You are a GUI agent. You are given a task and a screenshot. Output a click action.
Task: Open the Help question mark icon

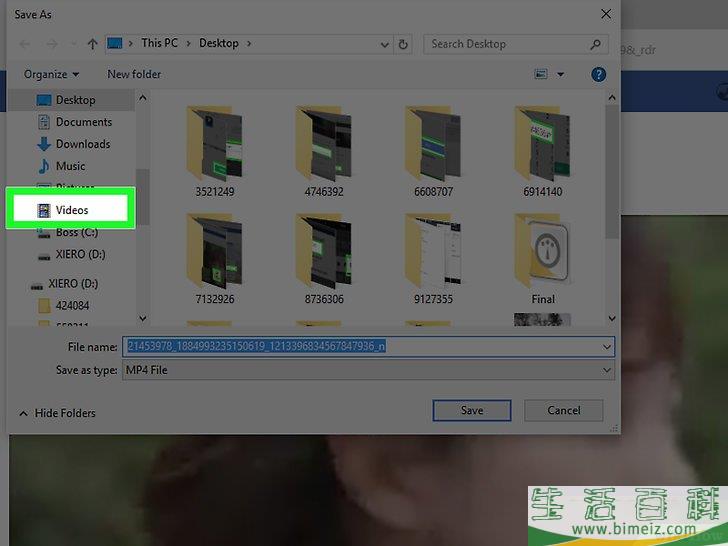pyautogui.click(x=598, y=74)
